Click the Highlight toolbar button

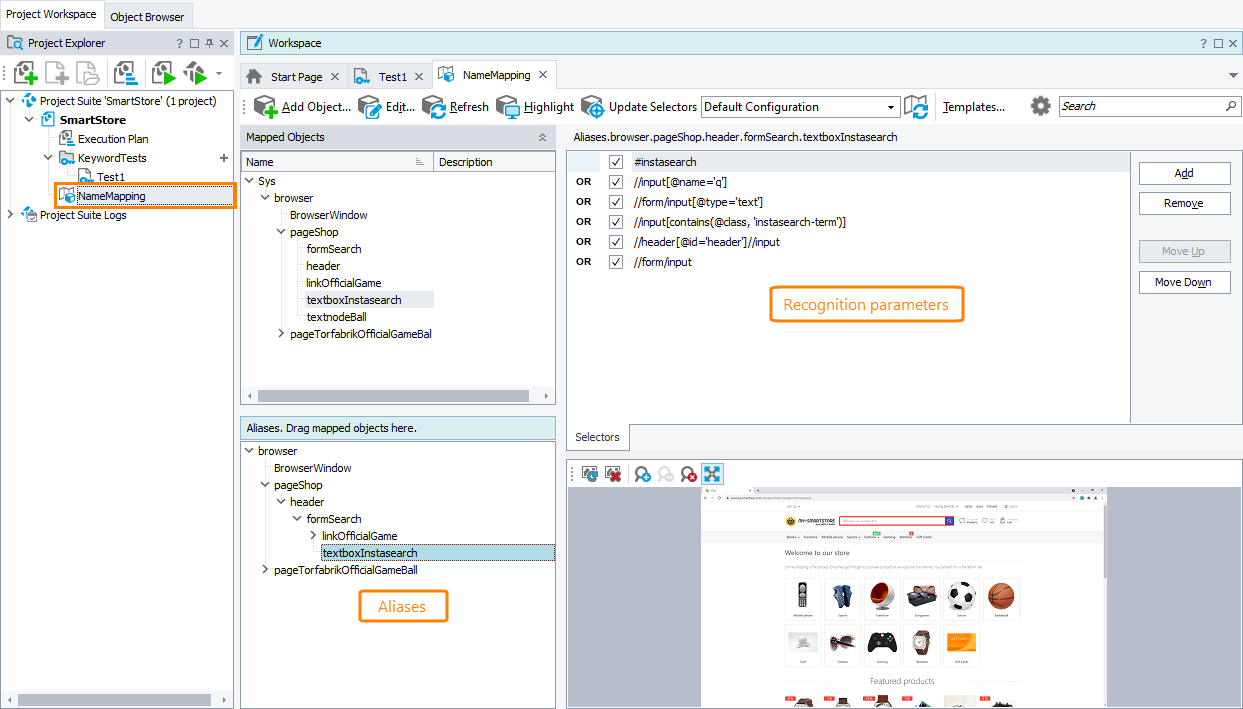click(535, 107)
